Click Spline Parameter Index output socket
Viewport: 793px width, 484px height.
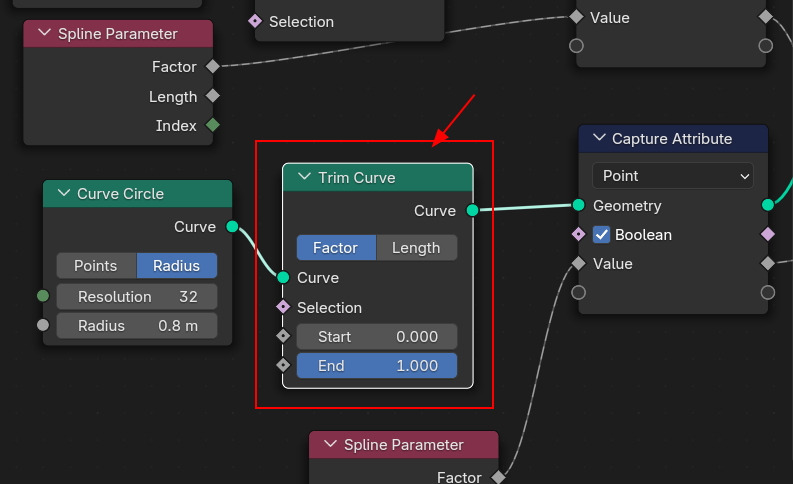[x=213, y=124]
